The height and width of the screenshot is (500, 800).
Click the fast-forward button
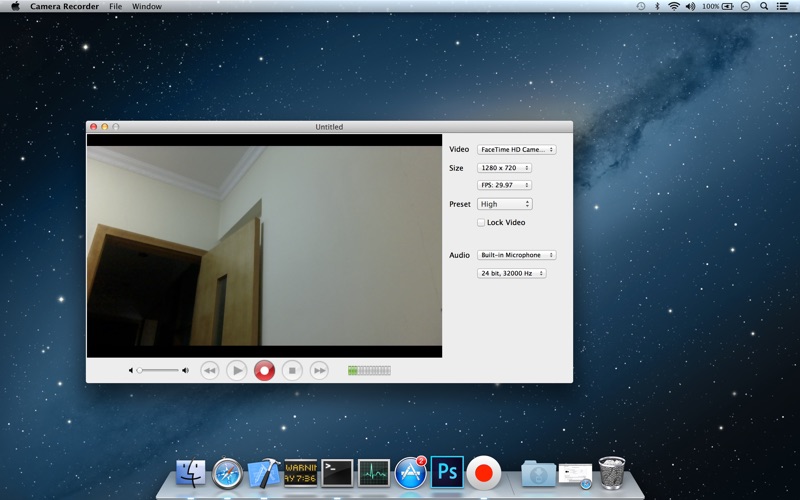tap(319, 370)
